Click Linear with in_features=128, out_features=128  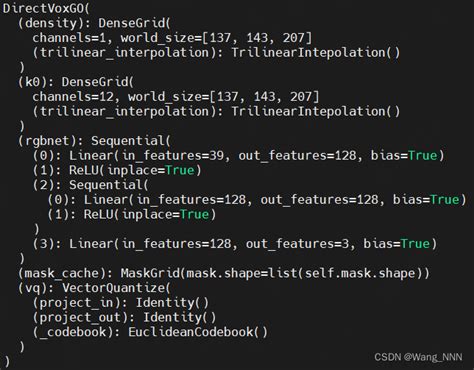(257, 199)
